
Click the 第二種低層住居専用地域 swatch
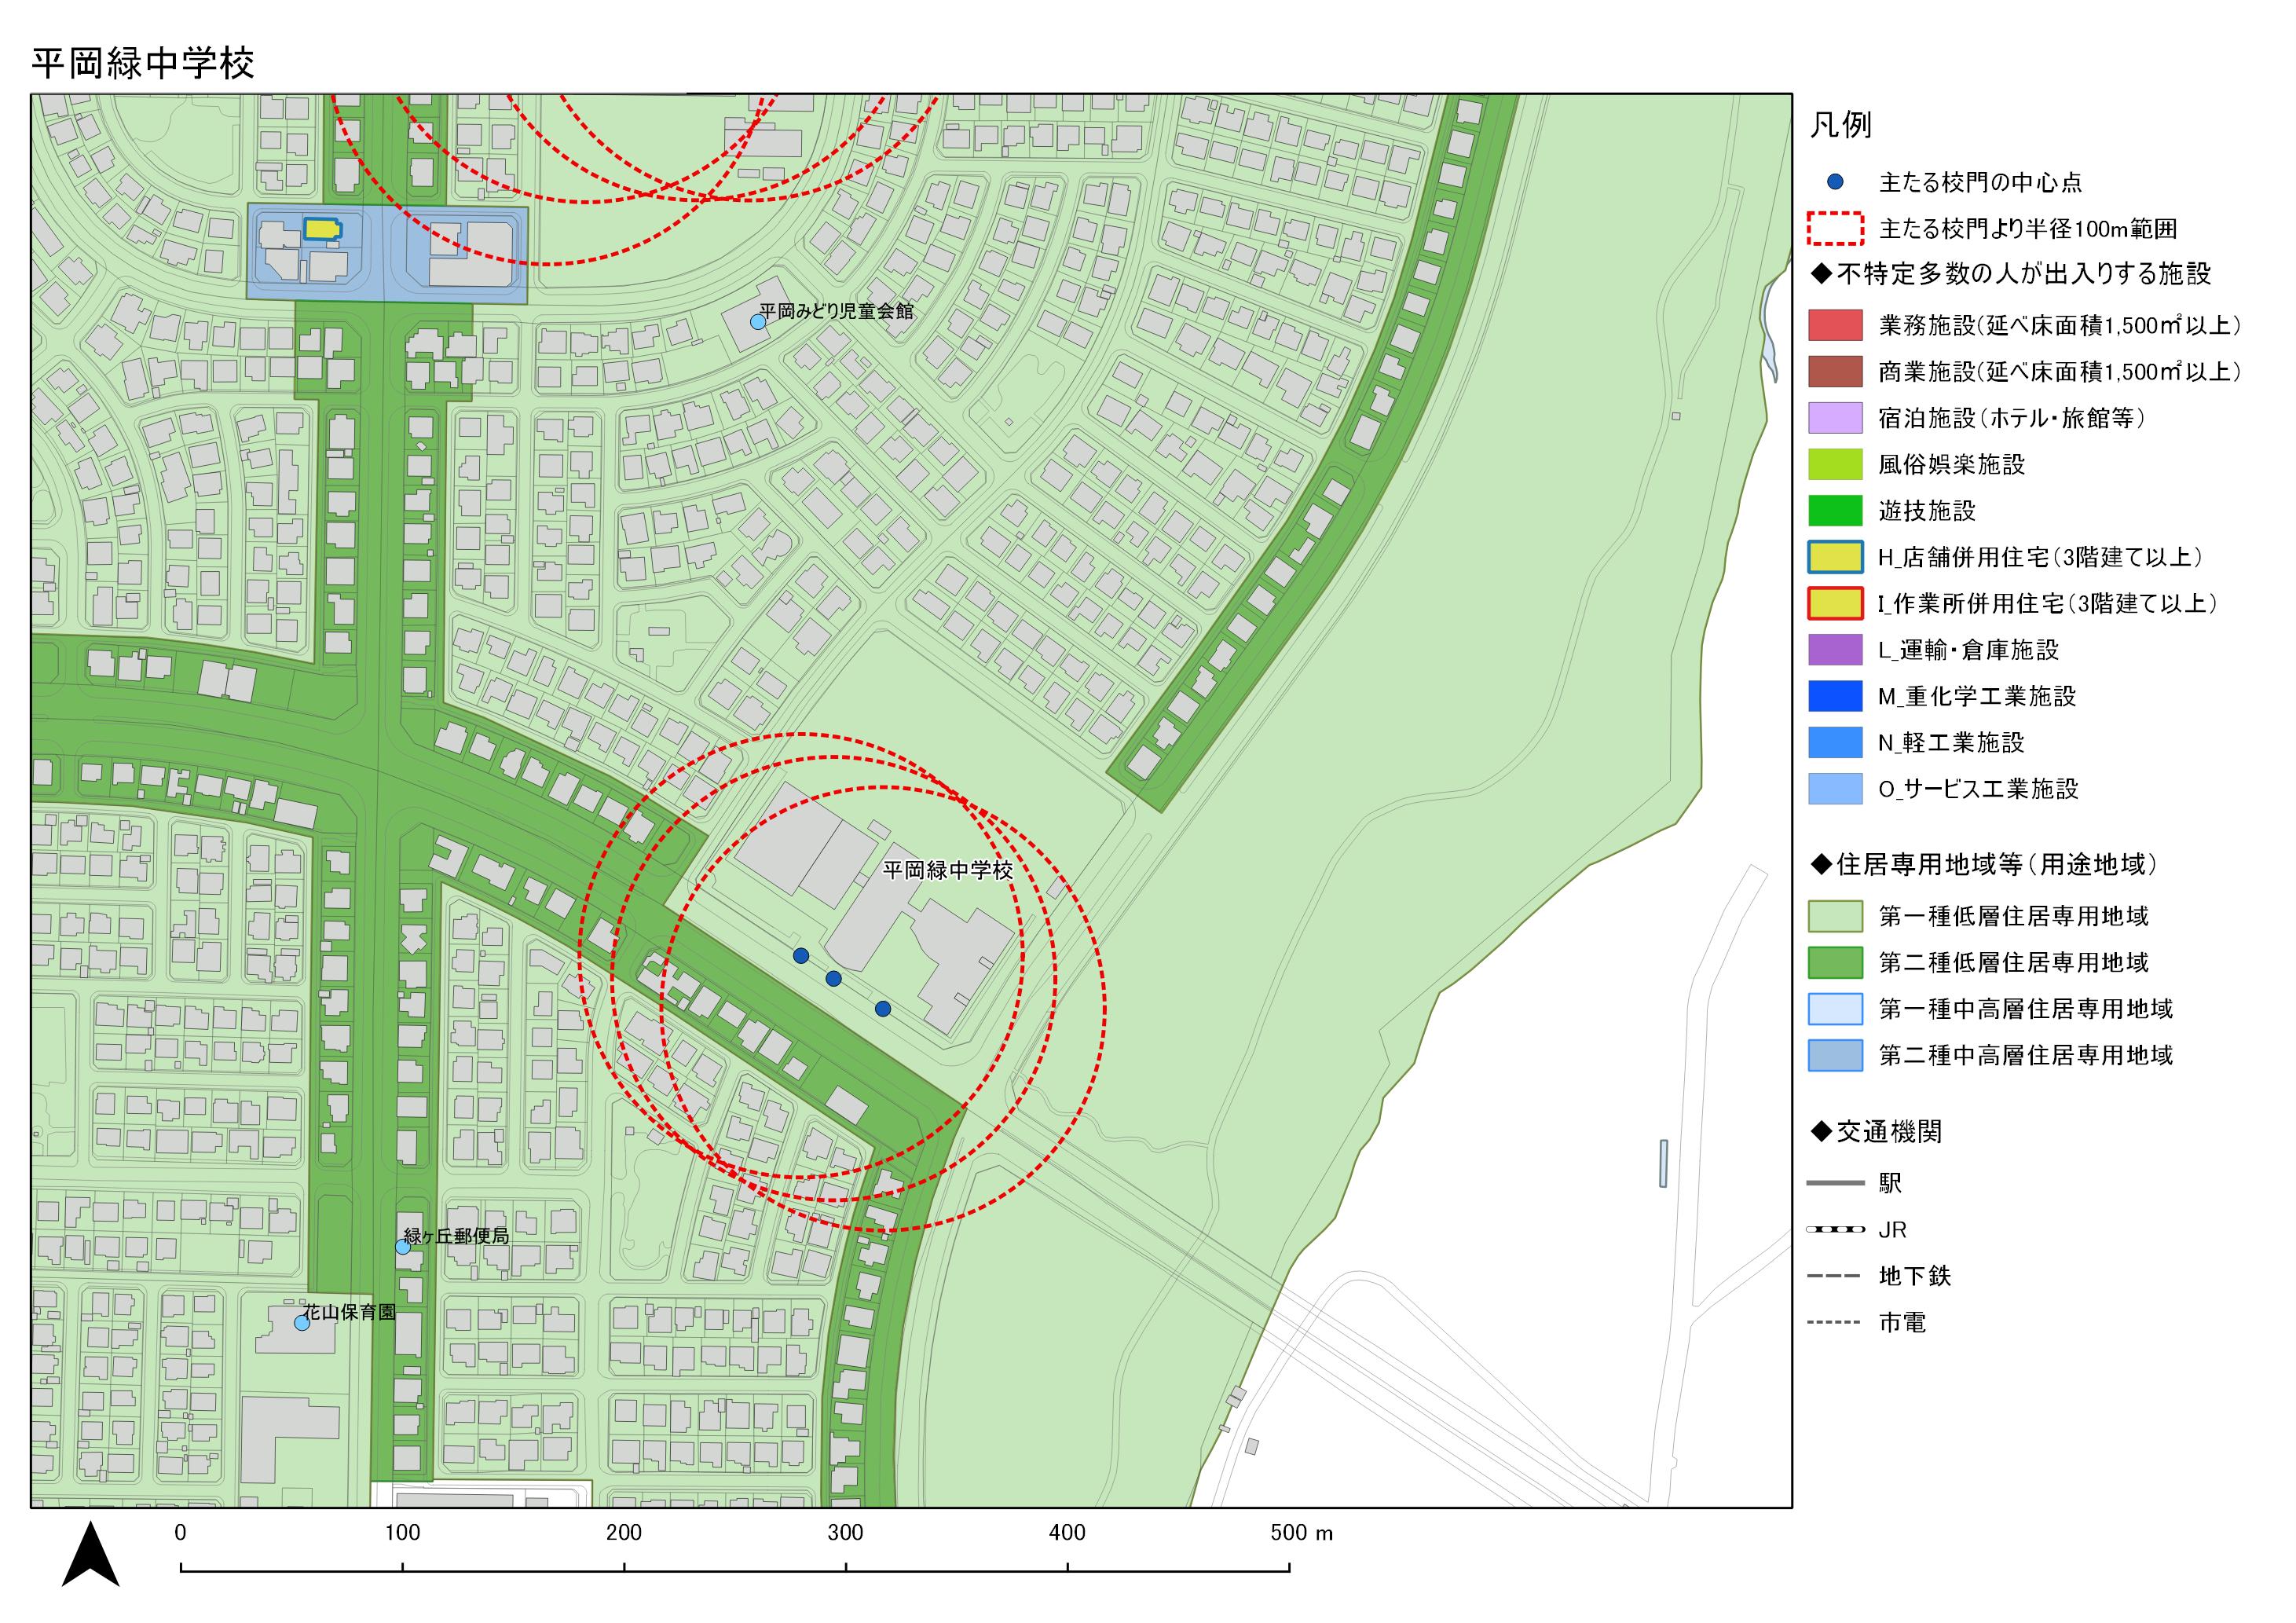(1835, 962)
